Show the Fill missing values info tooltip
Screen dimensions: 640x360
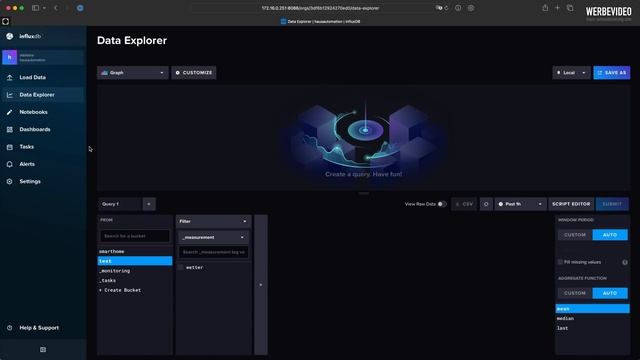[x=624, y=262]
